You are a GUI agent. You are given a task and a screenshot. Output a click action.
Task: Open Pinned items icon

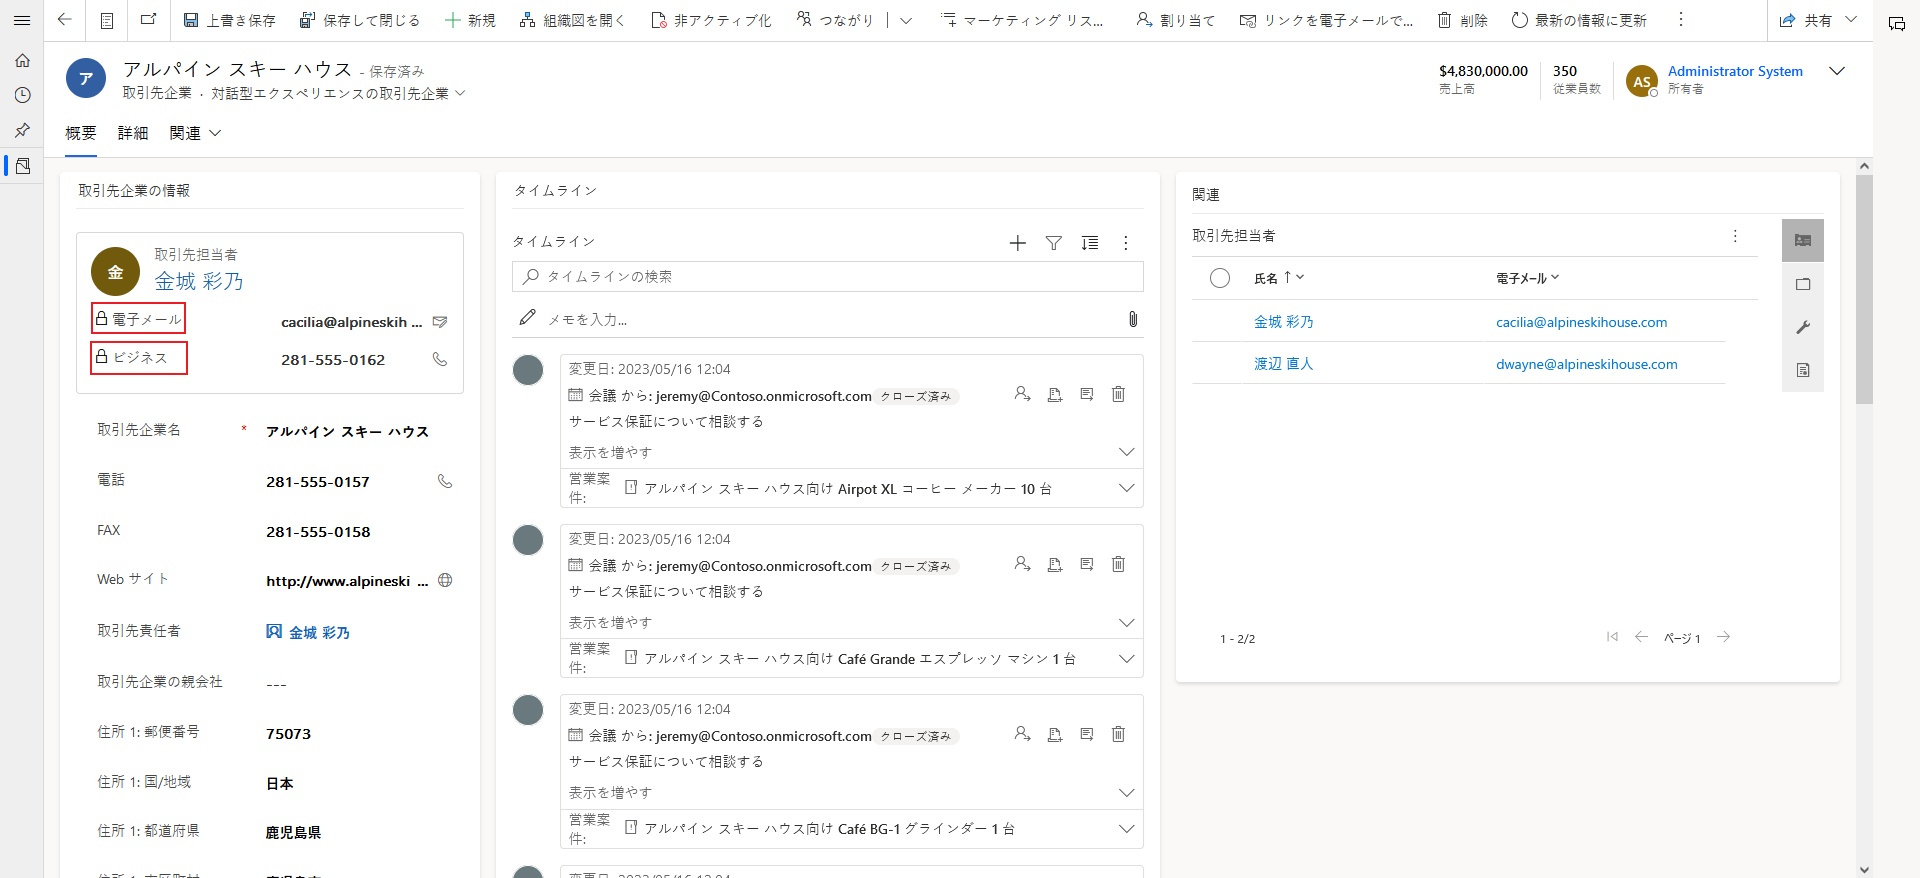coord(22,130)
